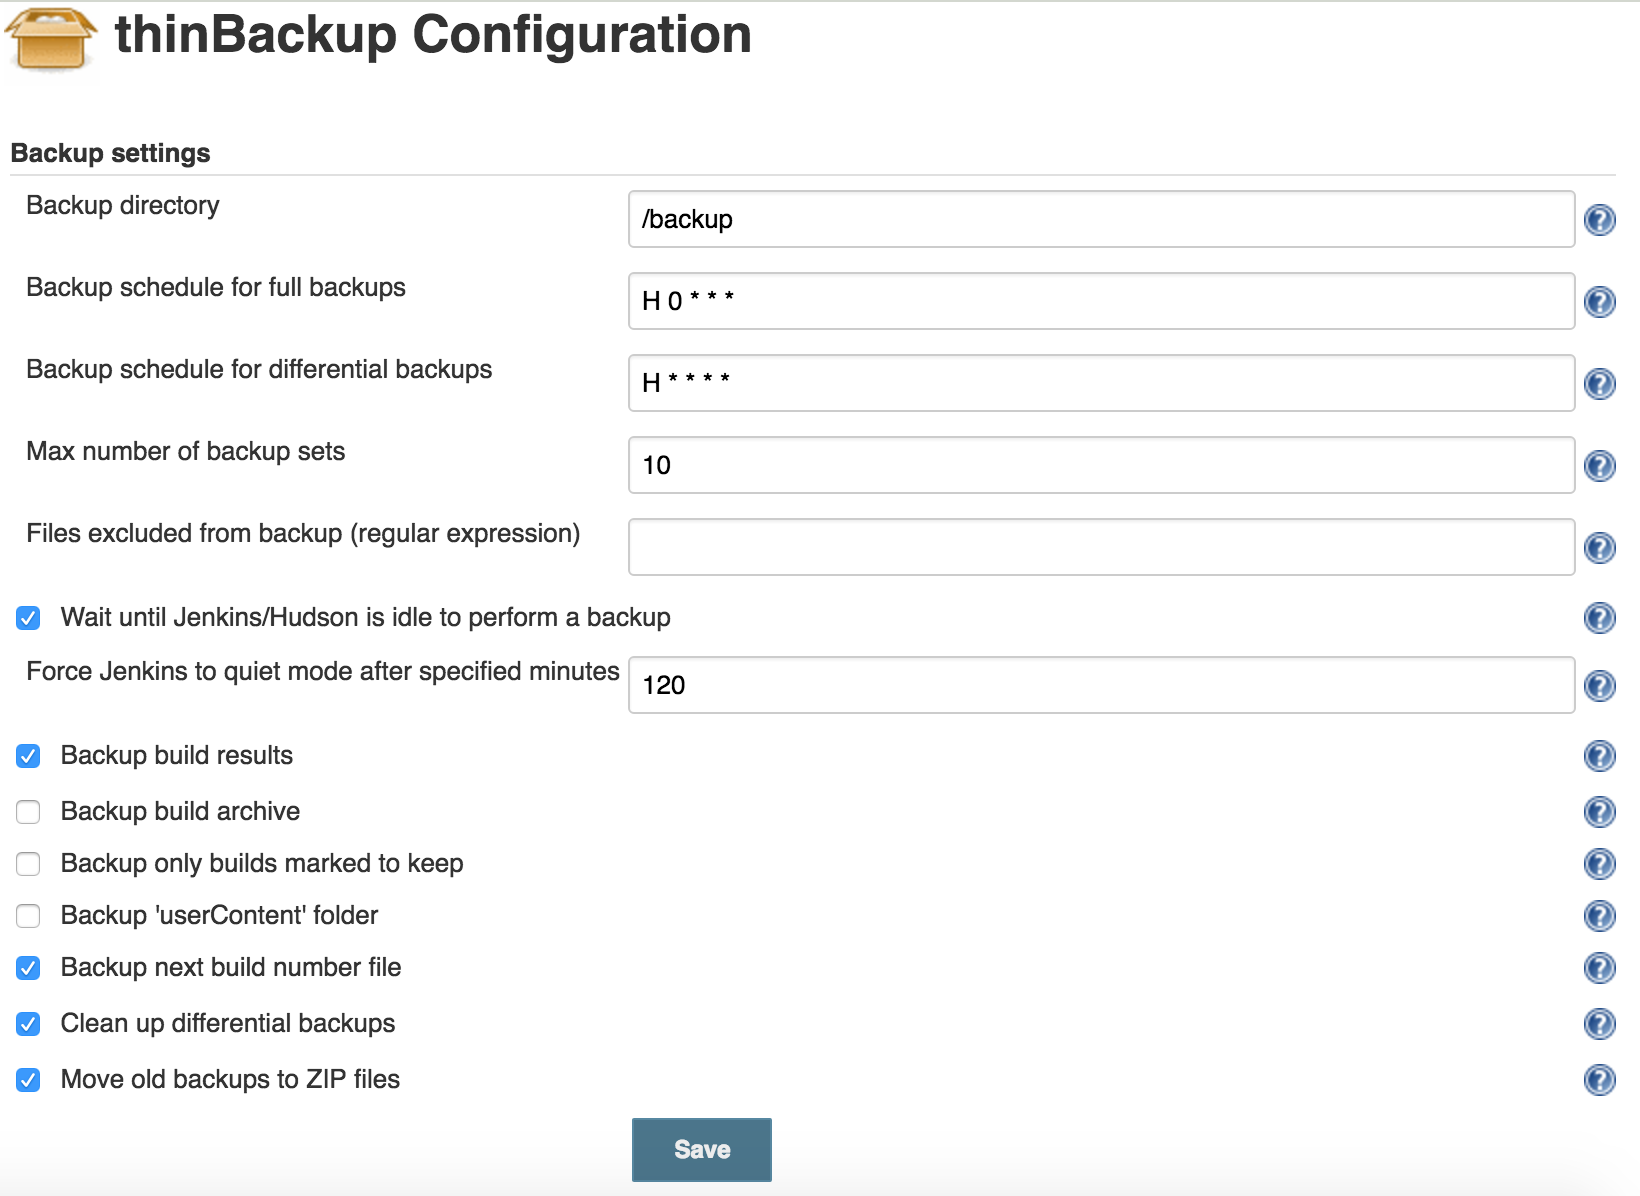
Task: Open help for files excluded from backup
Action: (1600, 548)
